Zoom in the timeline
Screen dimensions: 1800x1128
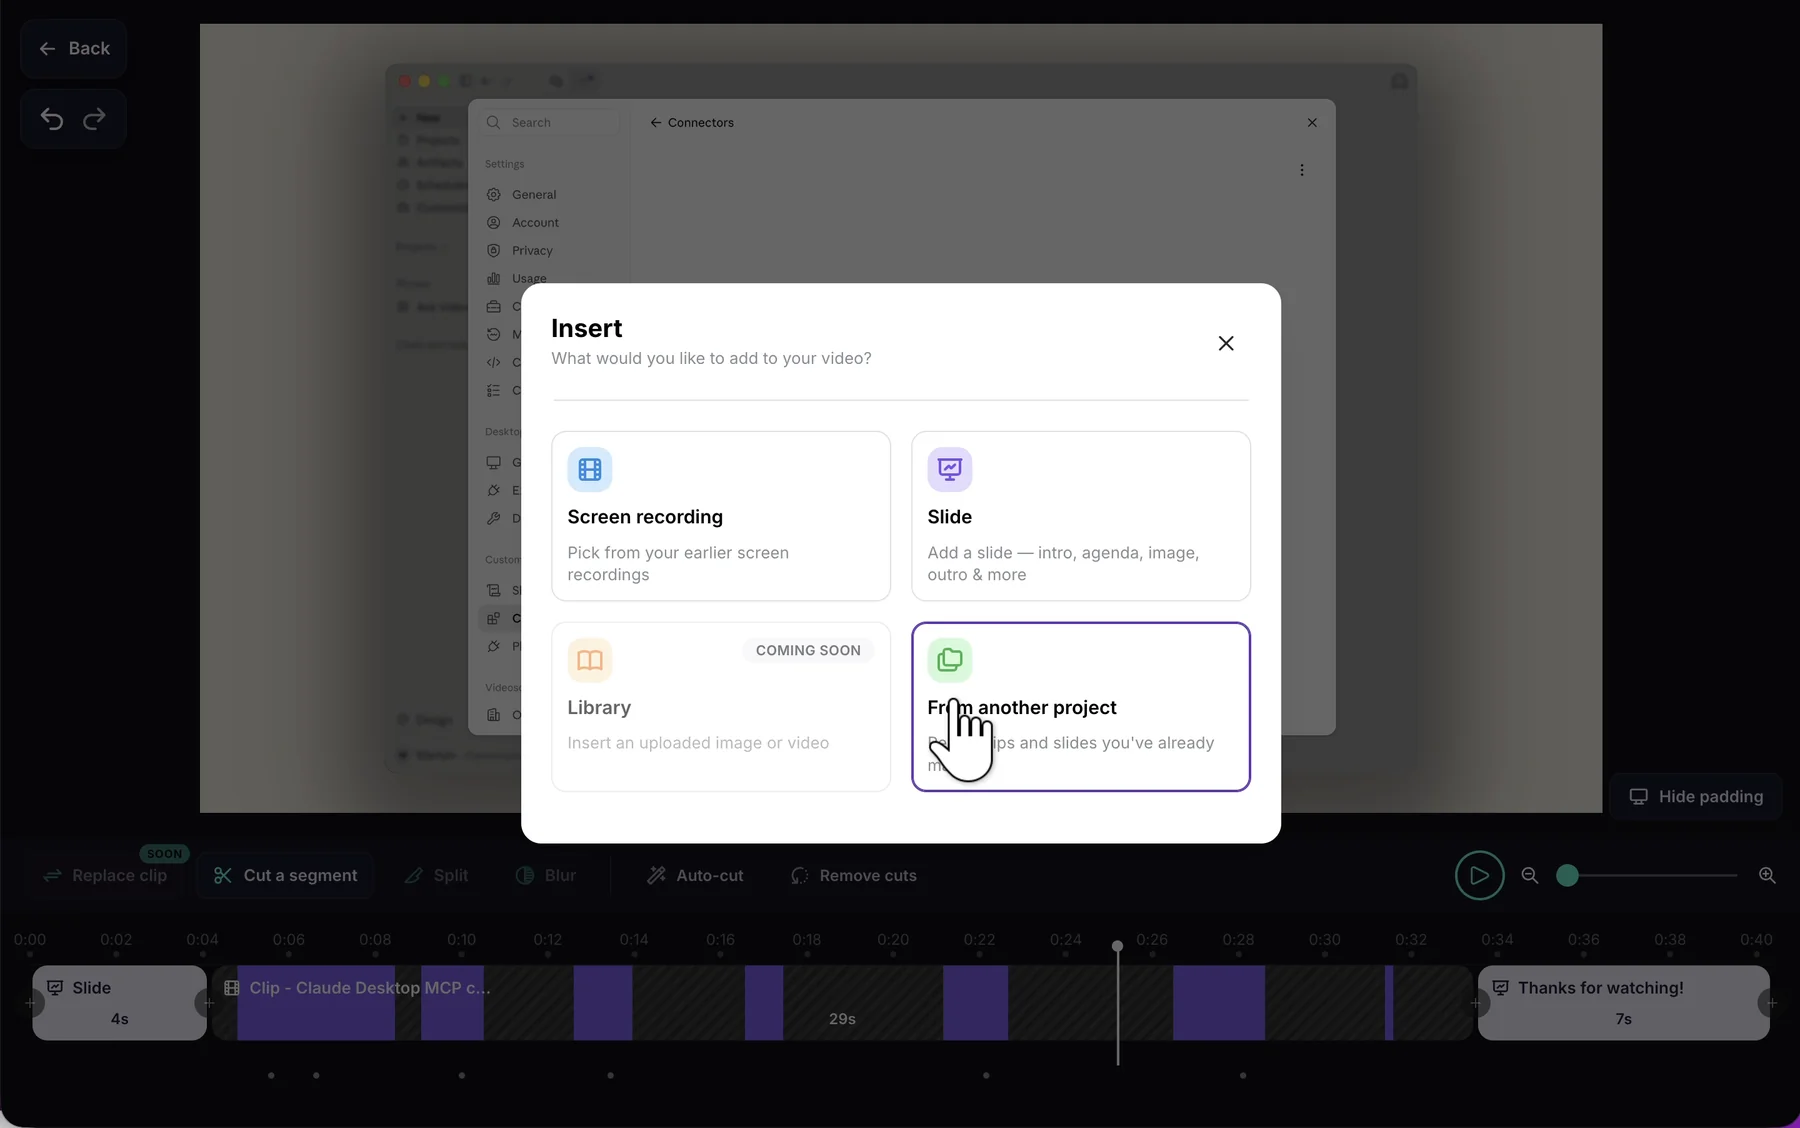(1767, 875)
